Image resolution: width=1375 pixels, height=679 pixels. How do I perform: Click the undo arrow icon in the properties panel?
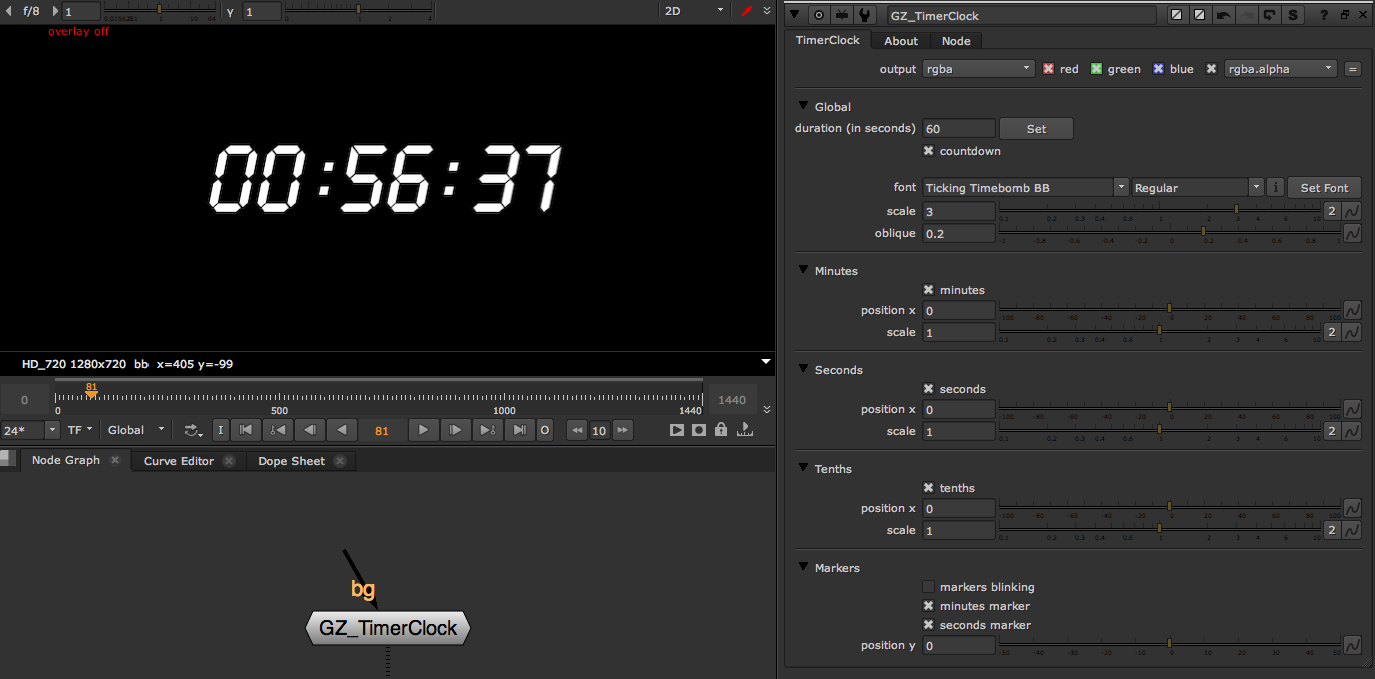coord(1224,14)
